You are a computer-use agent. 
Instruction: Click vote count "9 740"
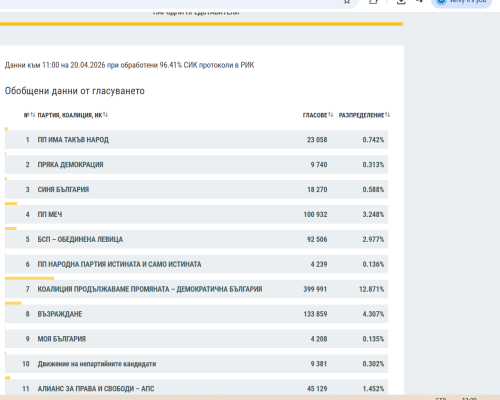(x=319, y=165)
